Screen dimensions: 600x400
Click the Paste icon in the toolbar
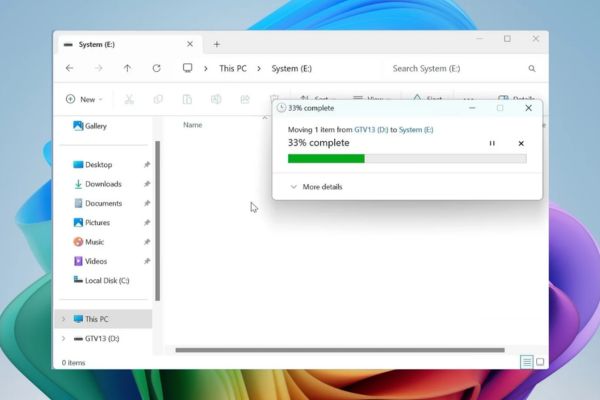pyautogui.click(x=187, y=99)
